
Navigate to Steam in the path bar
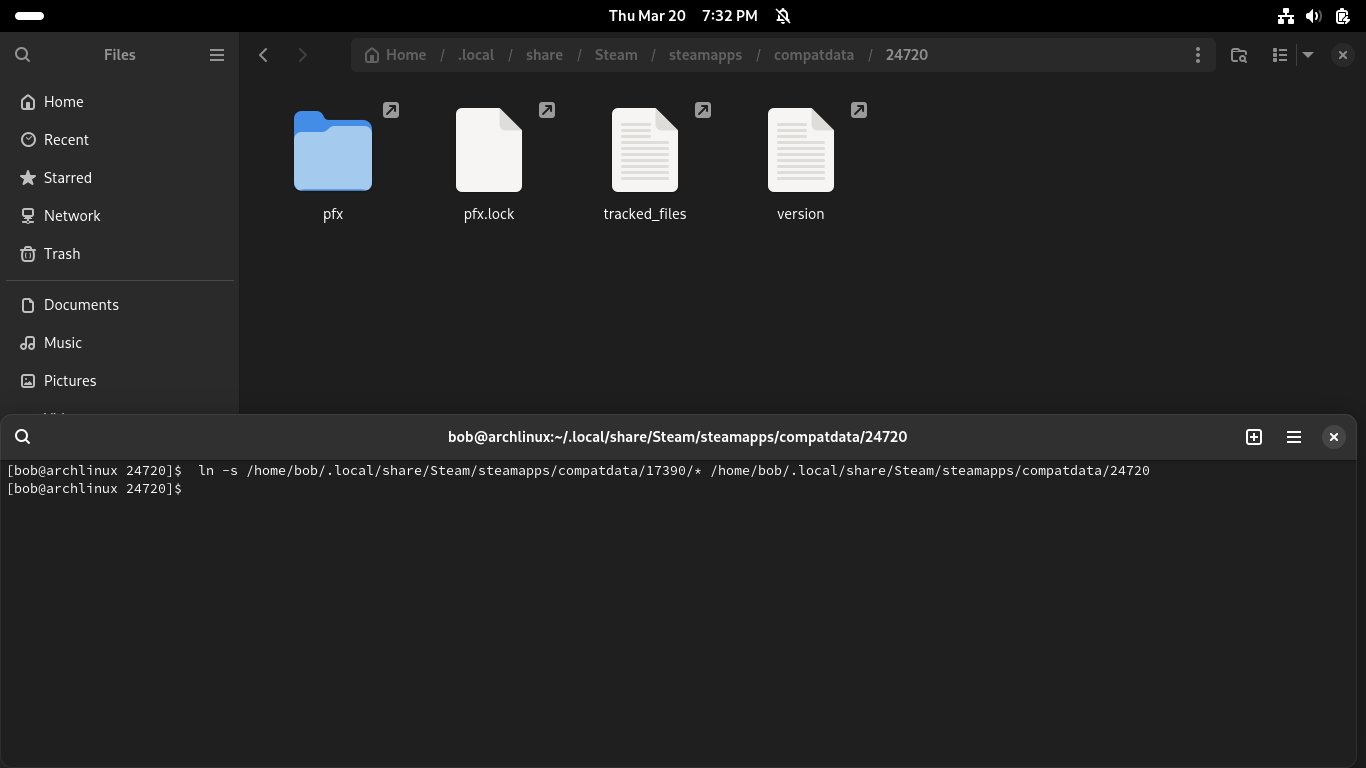(x=616, y=55)
